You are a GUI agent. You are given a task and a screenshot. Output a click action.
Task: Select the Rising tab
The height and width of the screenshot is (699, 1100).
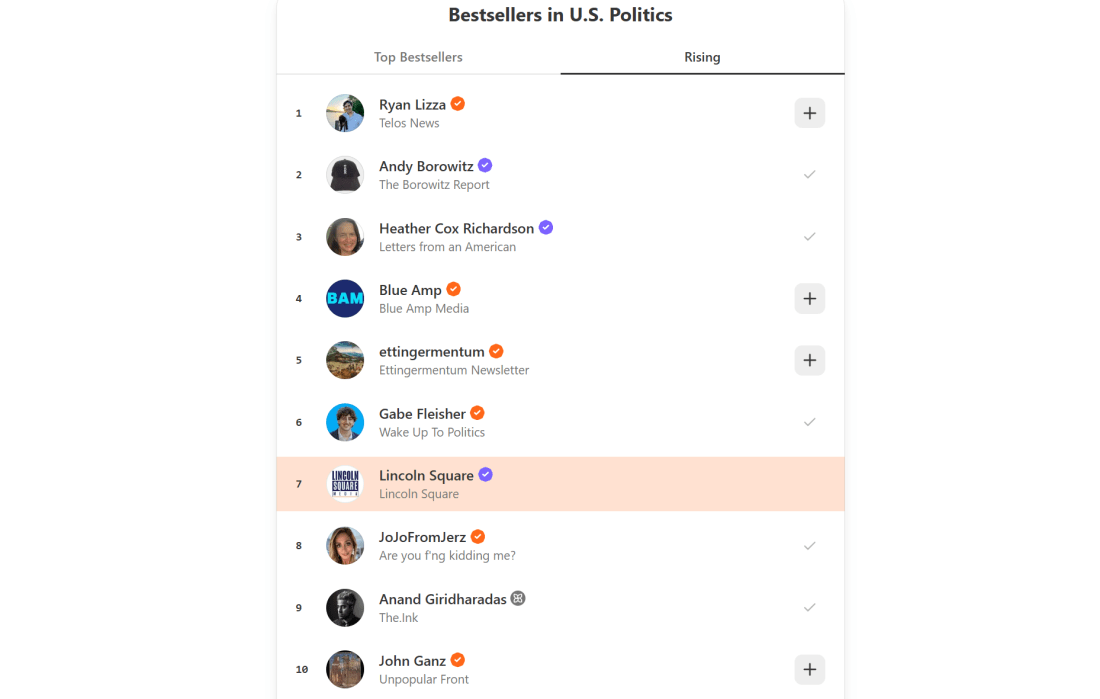(702, 57)
